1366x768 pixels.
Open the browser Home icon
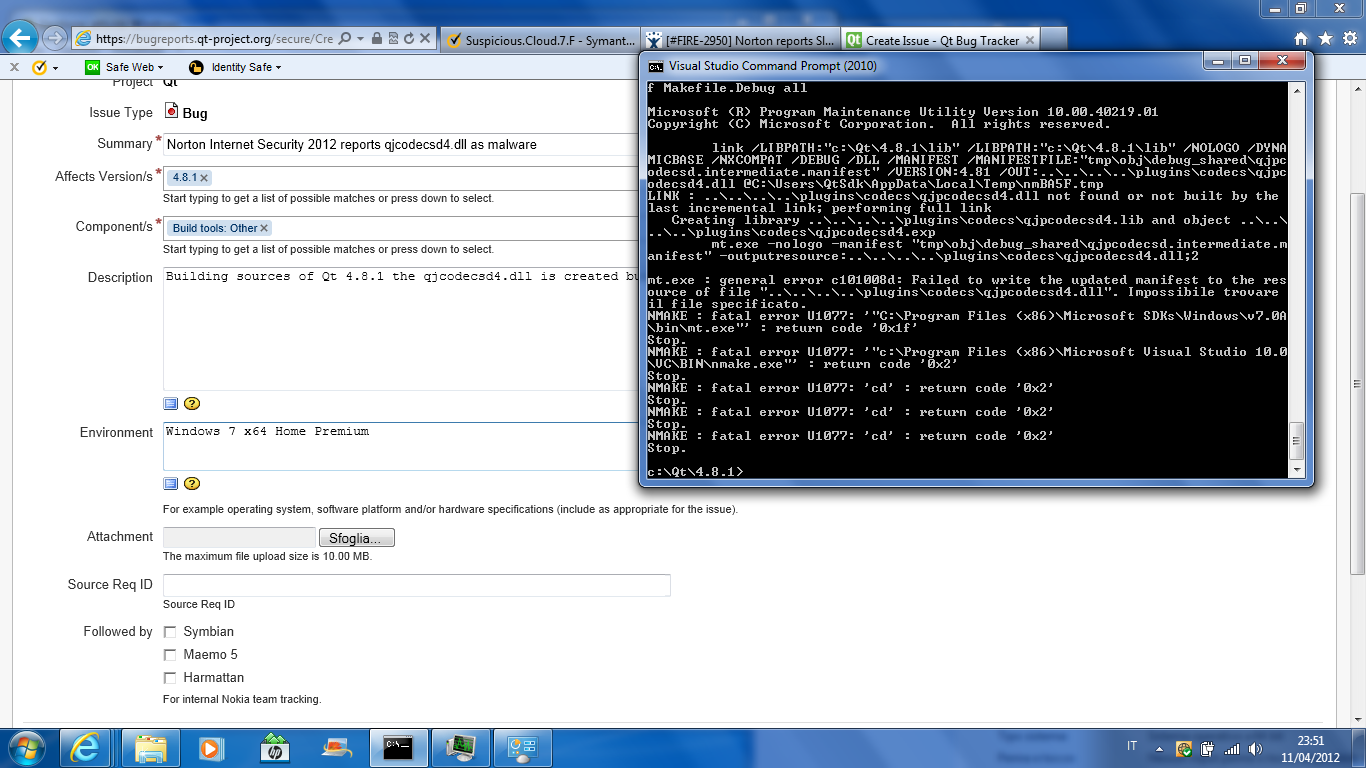(x=1300, y=38)
